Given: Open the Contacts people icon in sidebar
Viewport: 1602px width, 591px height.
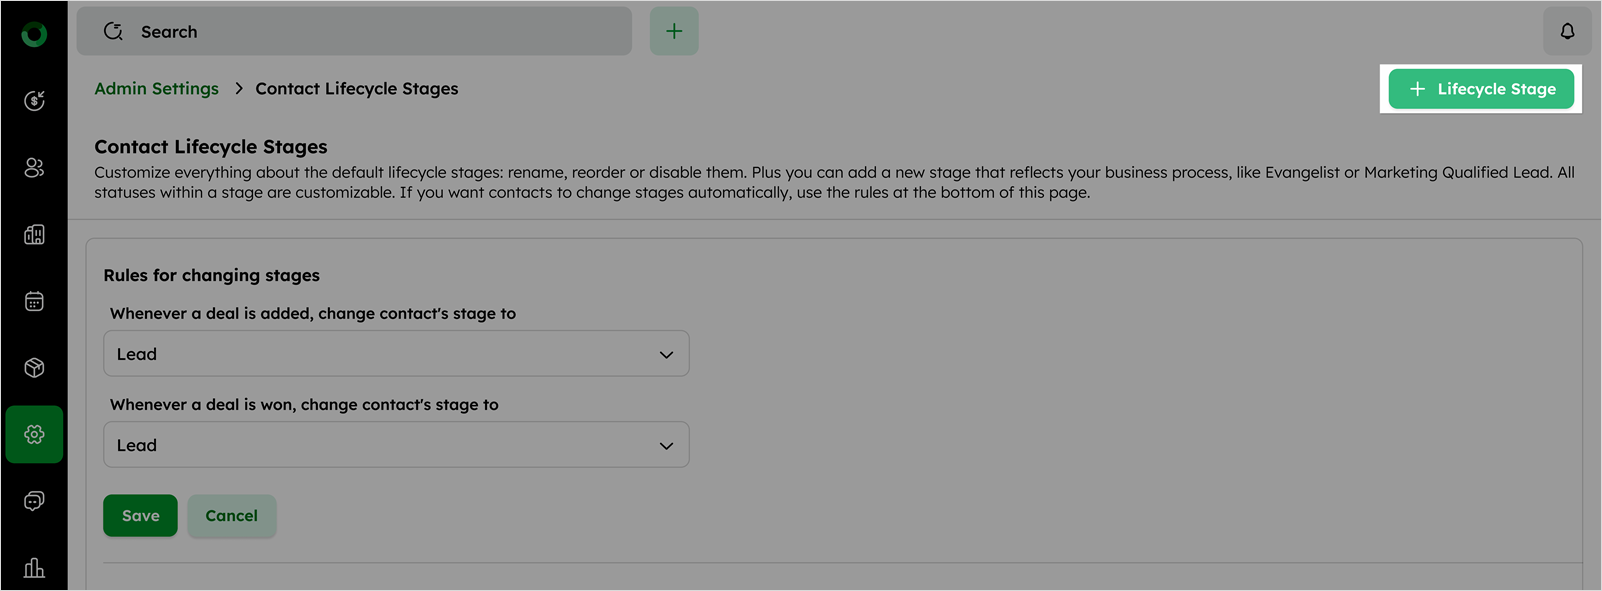Looking at the screenshot, I should [x=34, y=167].
